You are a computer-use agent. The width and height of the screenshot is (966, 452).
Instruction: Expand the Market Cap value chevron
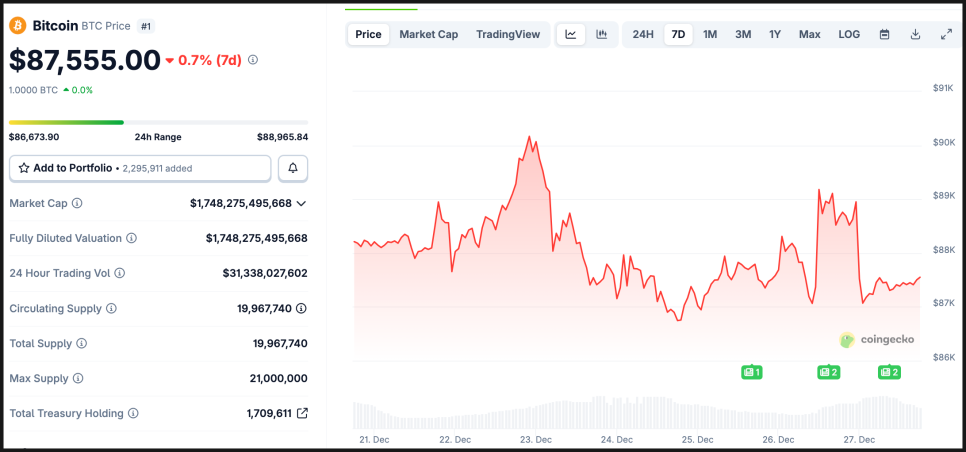coord(302,203)
